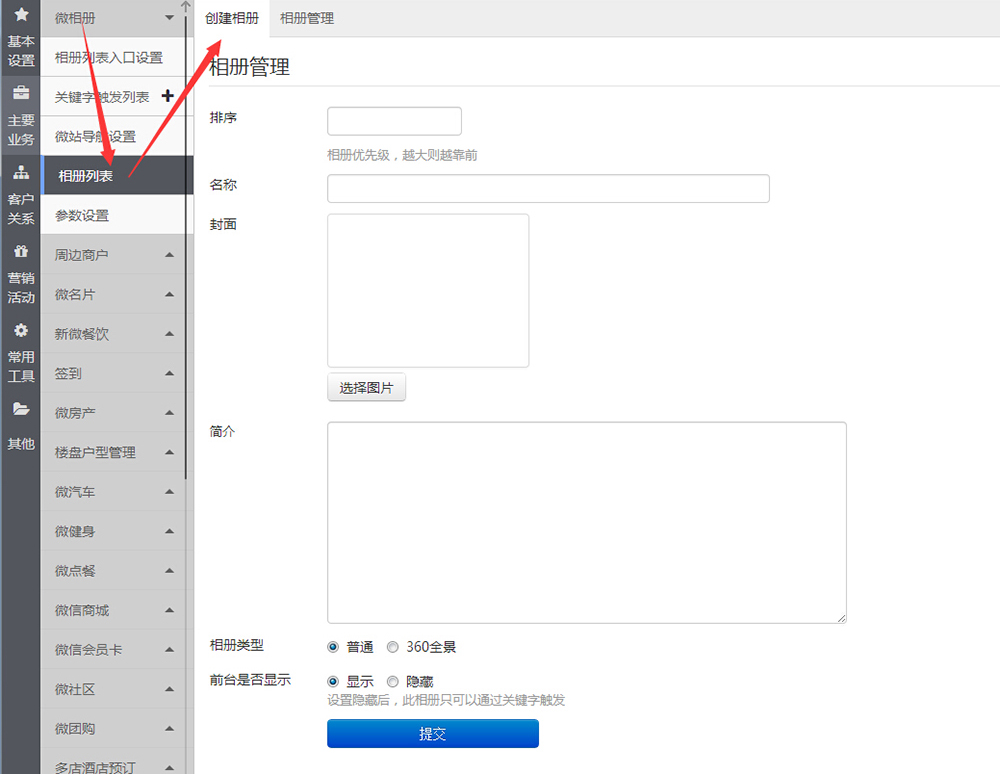1000x774 pixels.
Task: Collapse the 微相册 menu with its arrow icon
Action: tap(167, 18)
